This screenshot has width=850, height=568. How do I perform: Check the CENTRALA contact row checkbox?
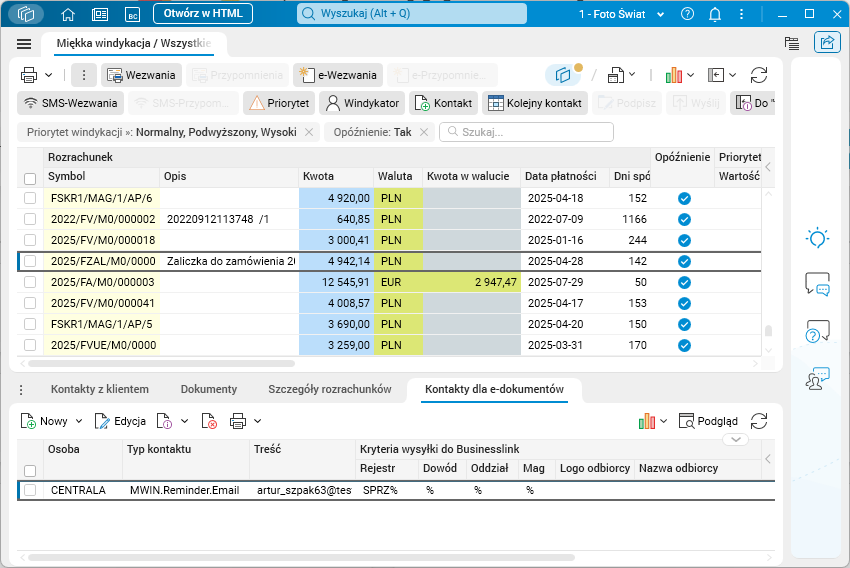pyautogui.click(x=30, y=490)
